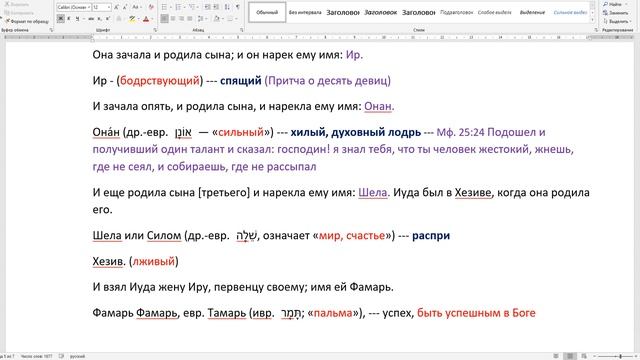Viewport: 640px width, 360px height.
Task: Decrease paragraph indent
Action: pos(207,7)
